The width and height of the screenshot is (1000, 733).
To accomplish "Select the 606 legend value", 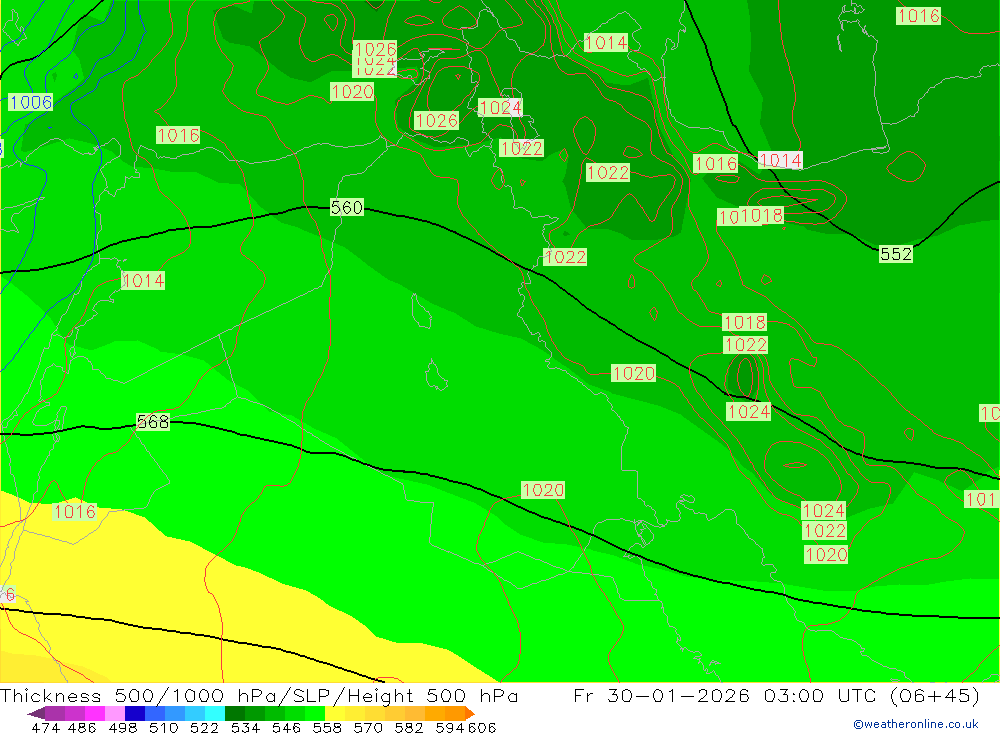I will click(x=482, y=728).
